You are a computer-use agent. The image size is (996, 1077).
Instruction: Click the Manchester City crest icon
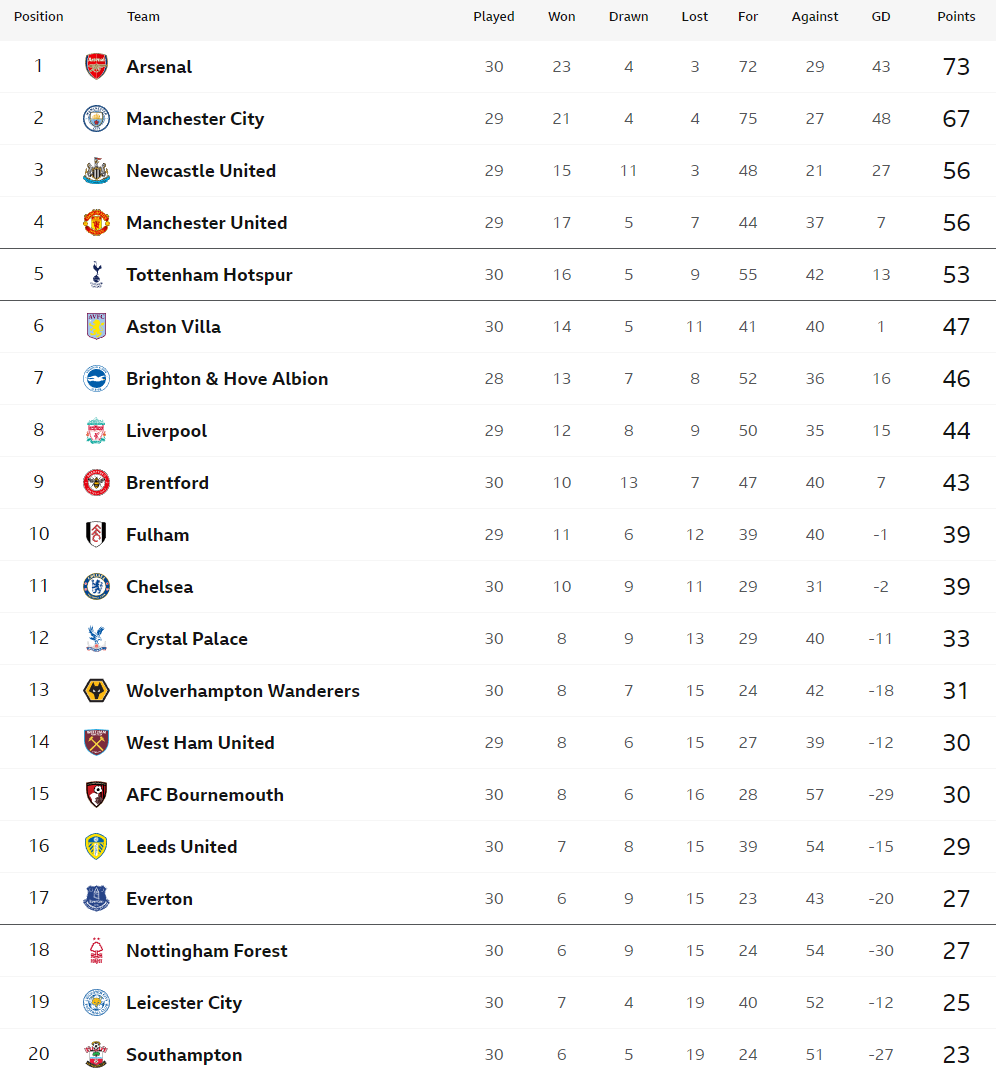pos(96,119)
